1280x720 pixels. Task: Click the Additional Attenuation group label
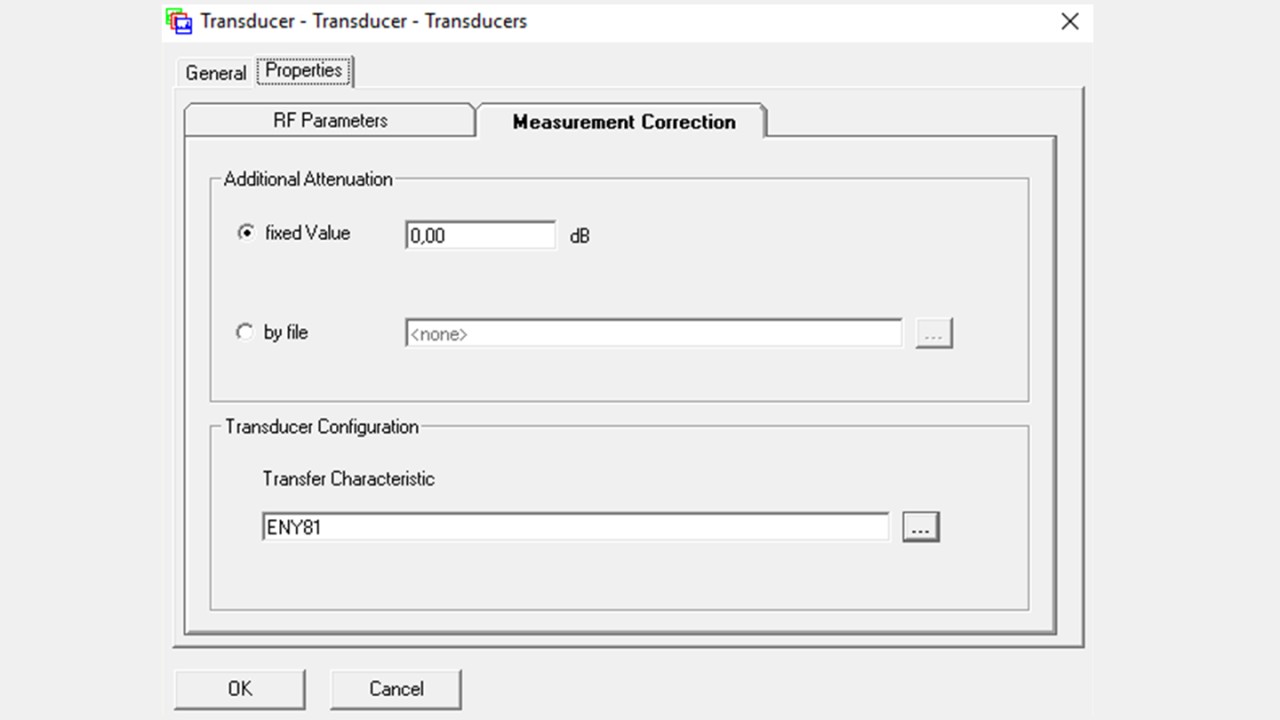click(x=308, y=179)
